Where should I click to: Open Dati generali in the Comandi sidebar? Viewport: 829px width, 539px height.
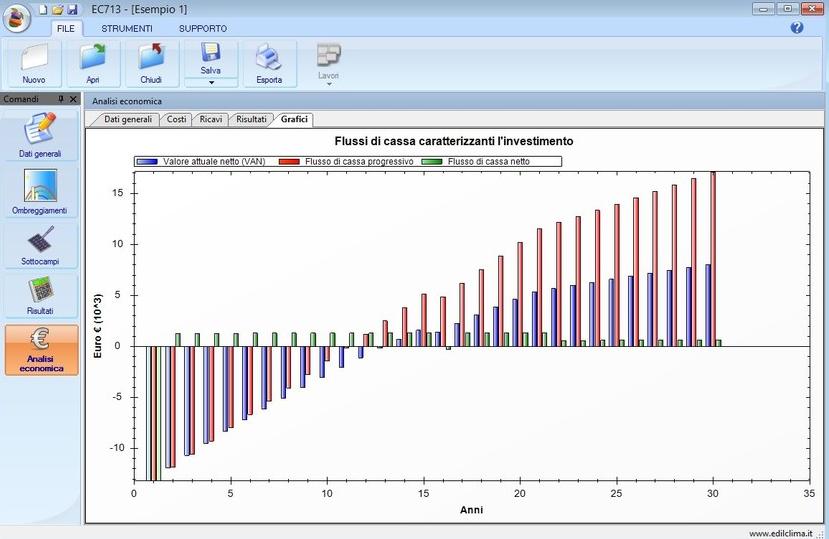click(40, 135)
